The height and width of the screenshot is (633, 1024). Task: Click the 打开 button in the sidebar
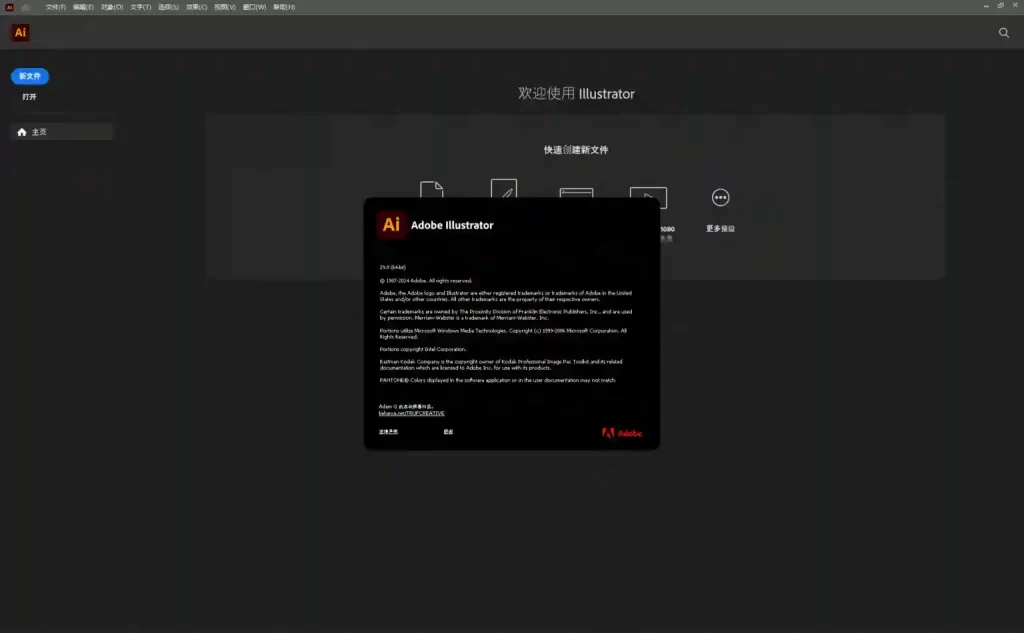tap(30, 97)
